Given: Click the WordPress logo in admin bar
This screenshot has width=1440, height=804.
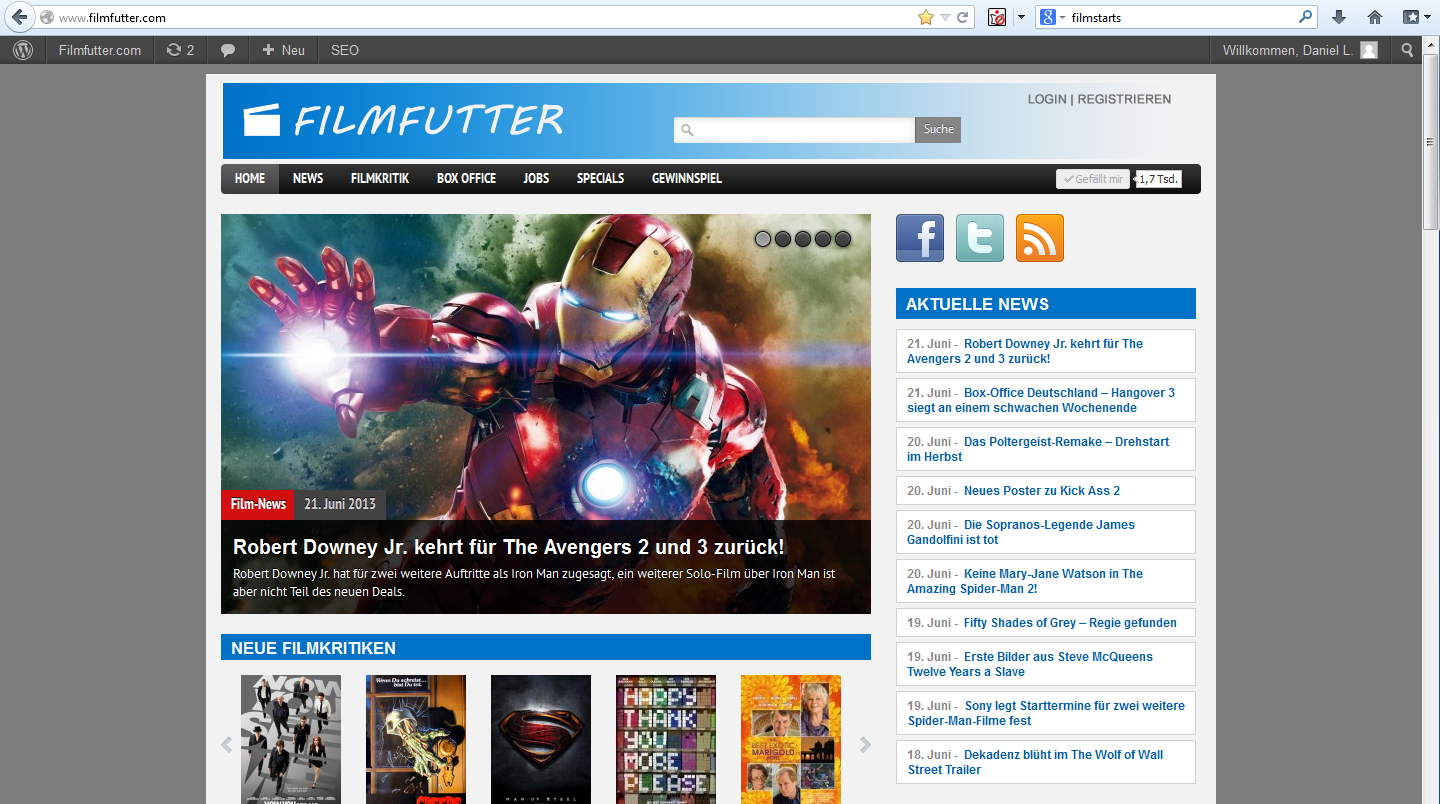Looking at the screenshot, I should tap(22, 50).
